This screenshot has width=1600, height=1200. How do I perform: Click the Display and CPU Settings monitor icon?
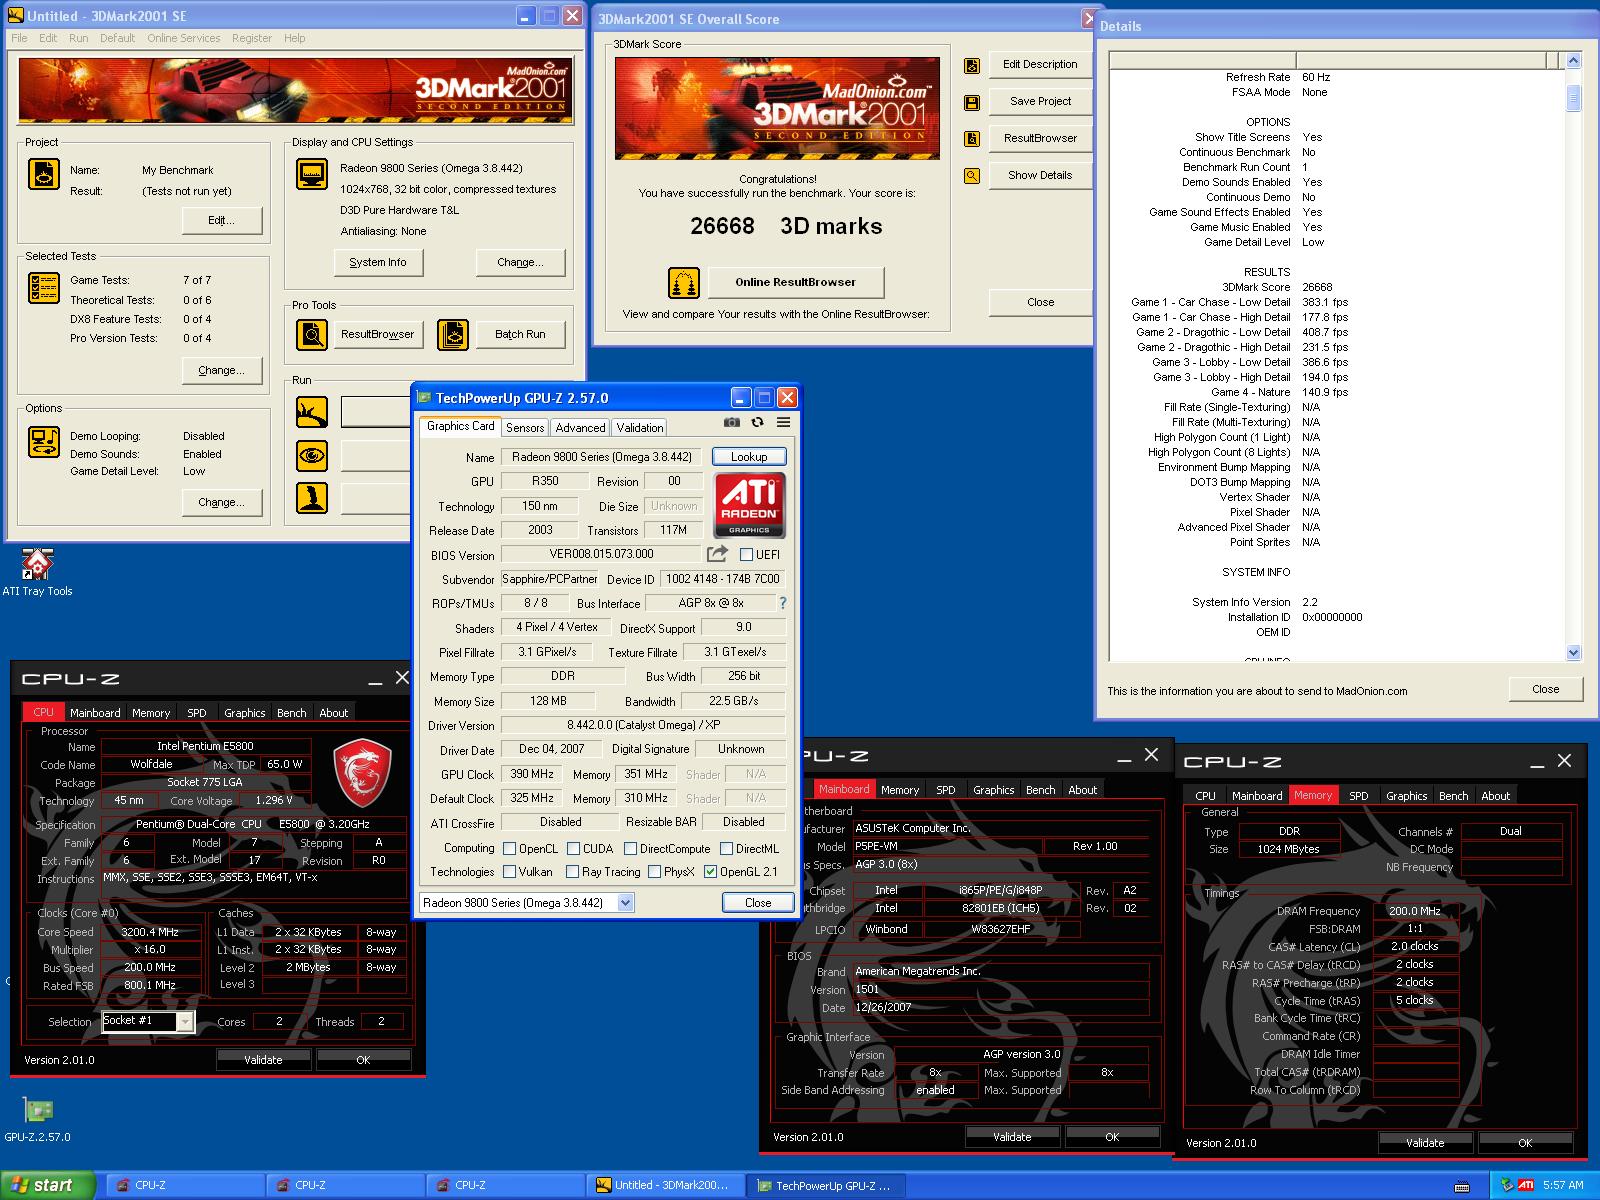pyautogui.click(x=312, y=174)
